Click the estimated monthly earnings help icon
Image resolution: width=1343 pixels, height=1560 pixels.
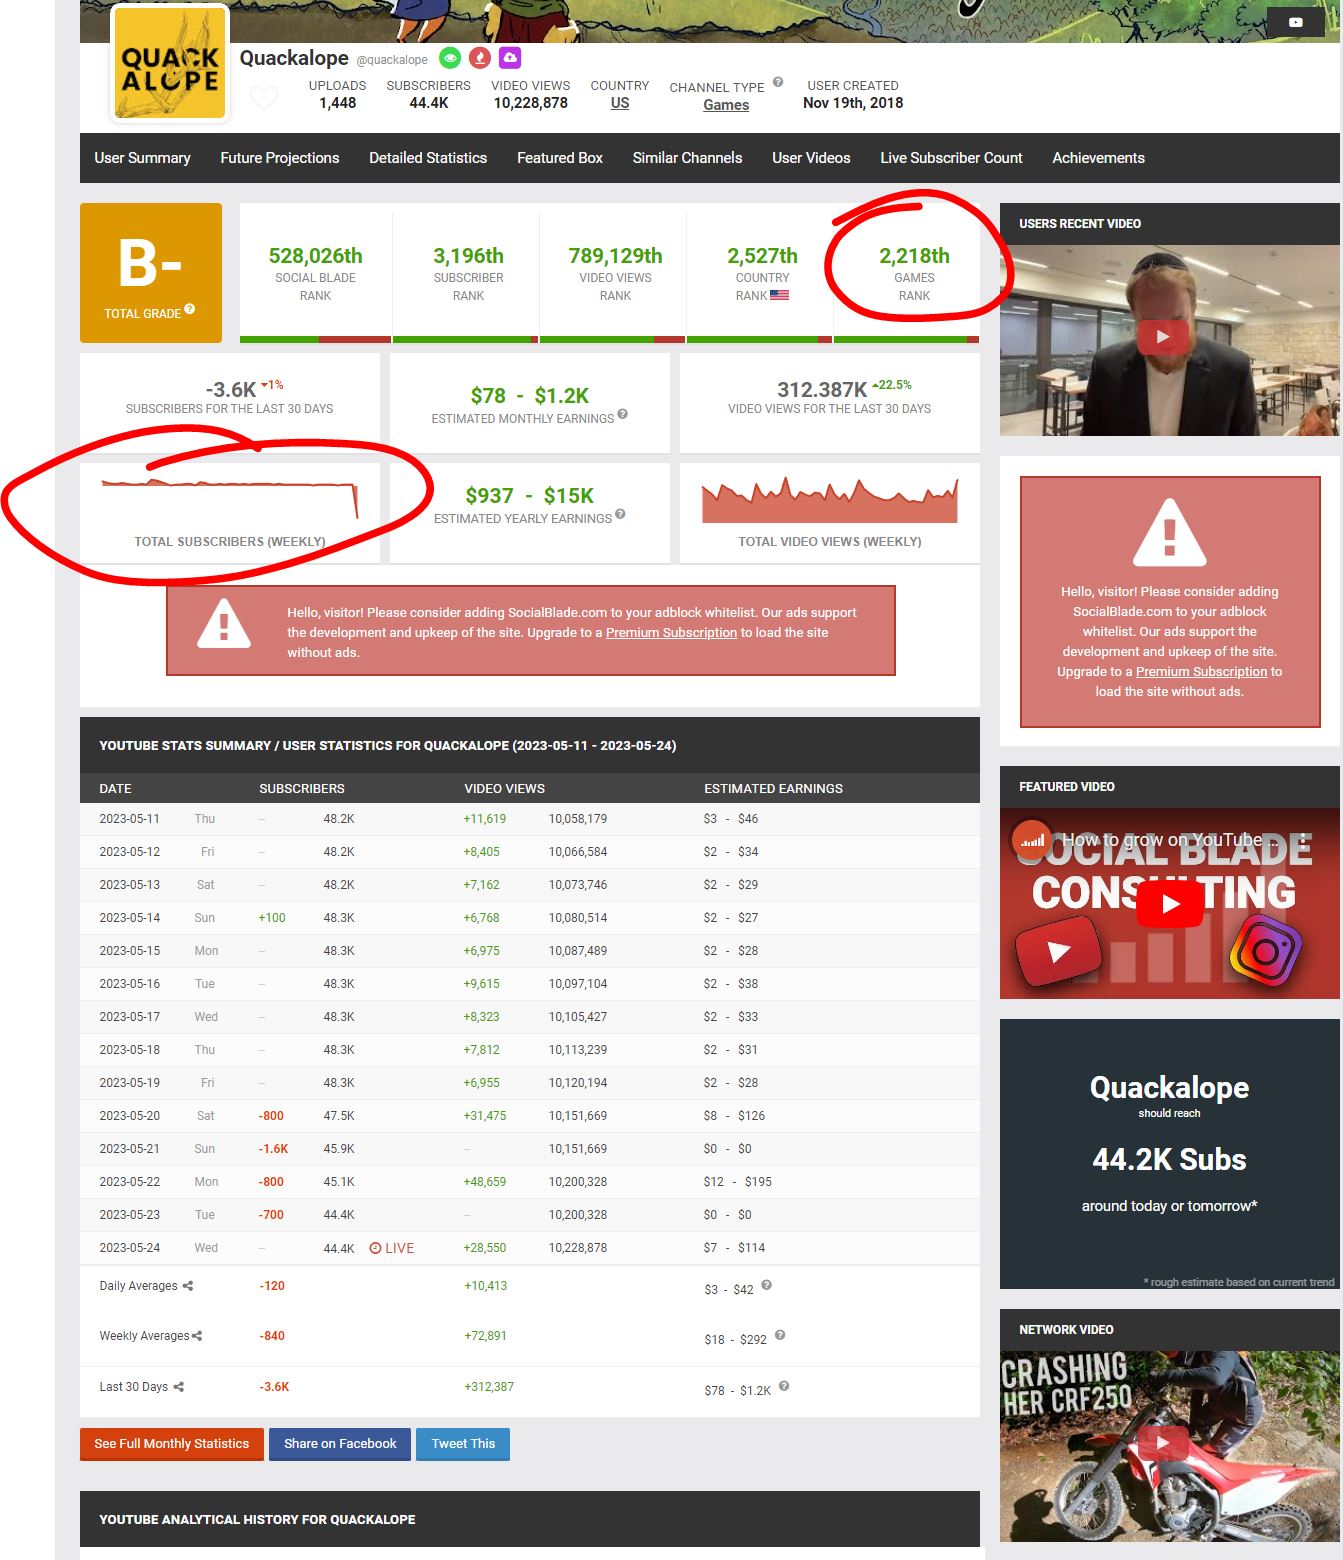[623, 414]
